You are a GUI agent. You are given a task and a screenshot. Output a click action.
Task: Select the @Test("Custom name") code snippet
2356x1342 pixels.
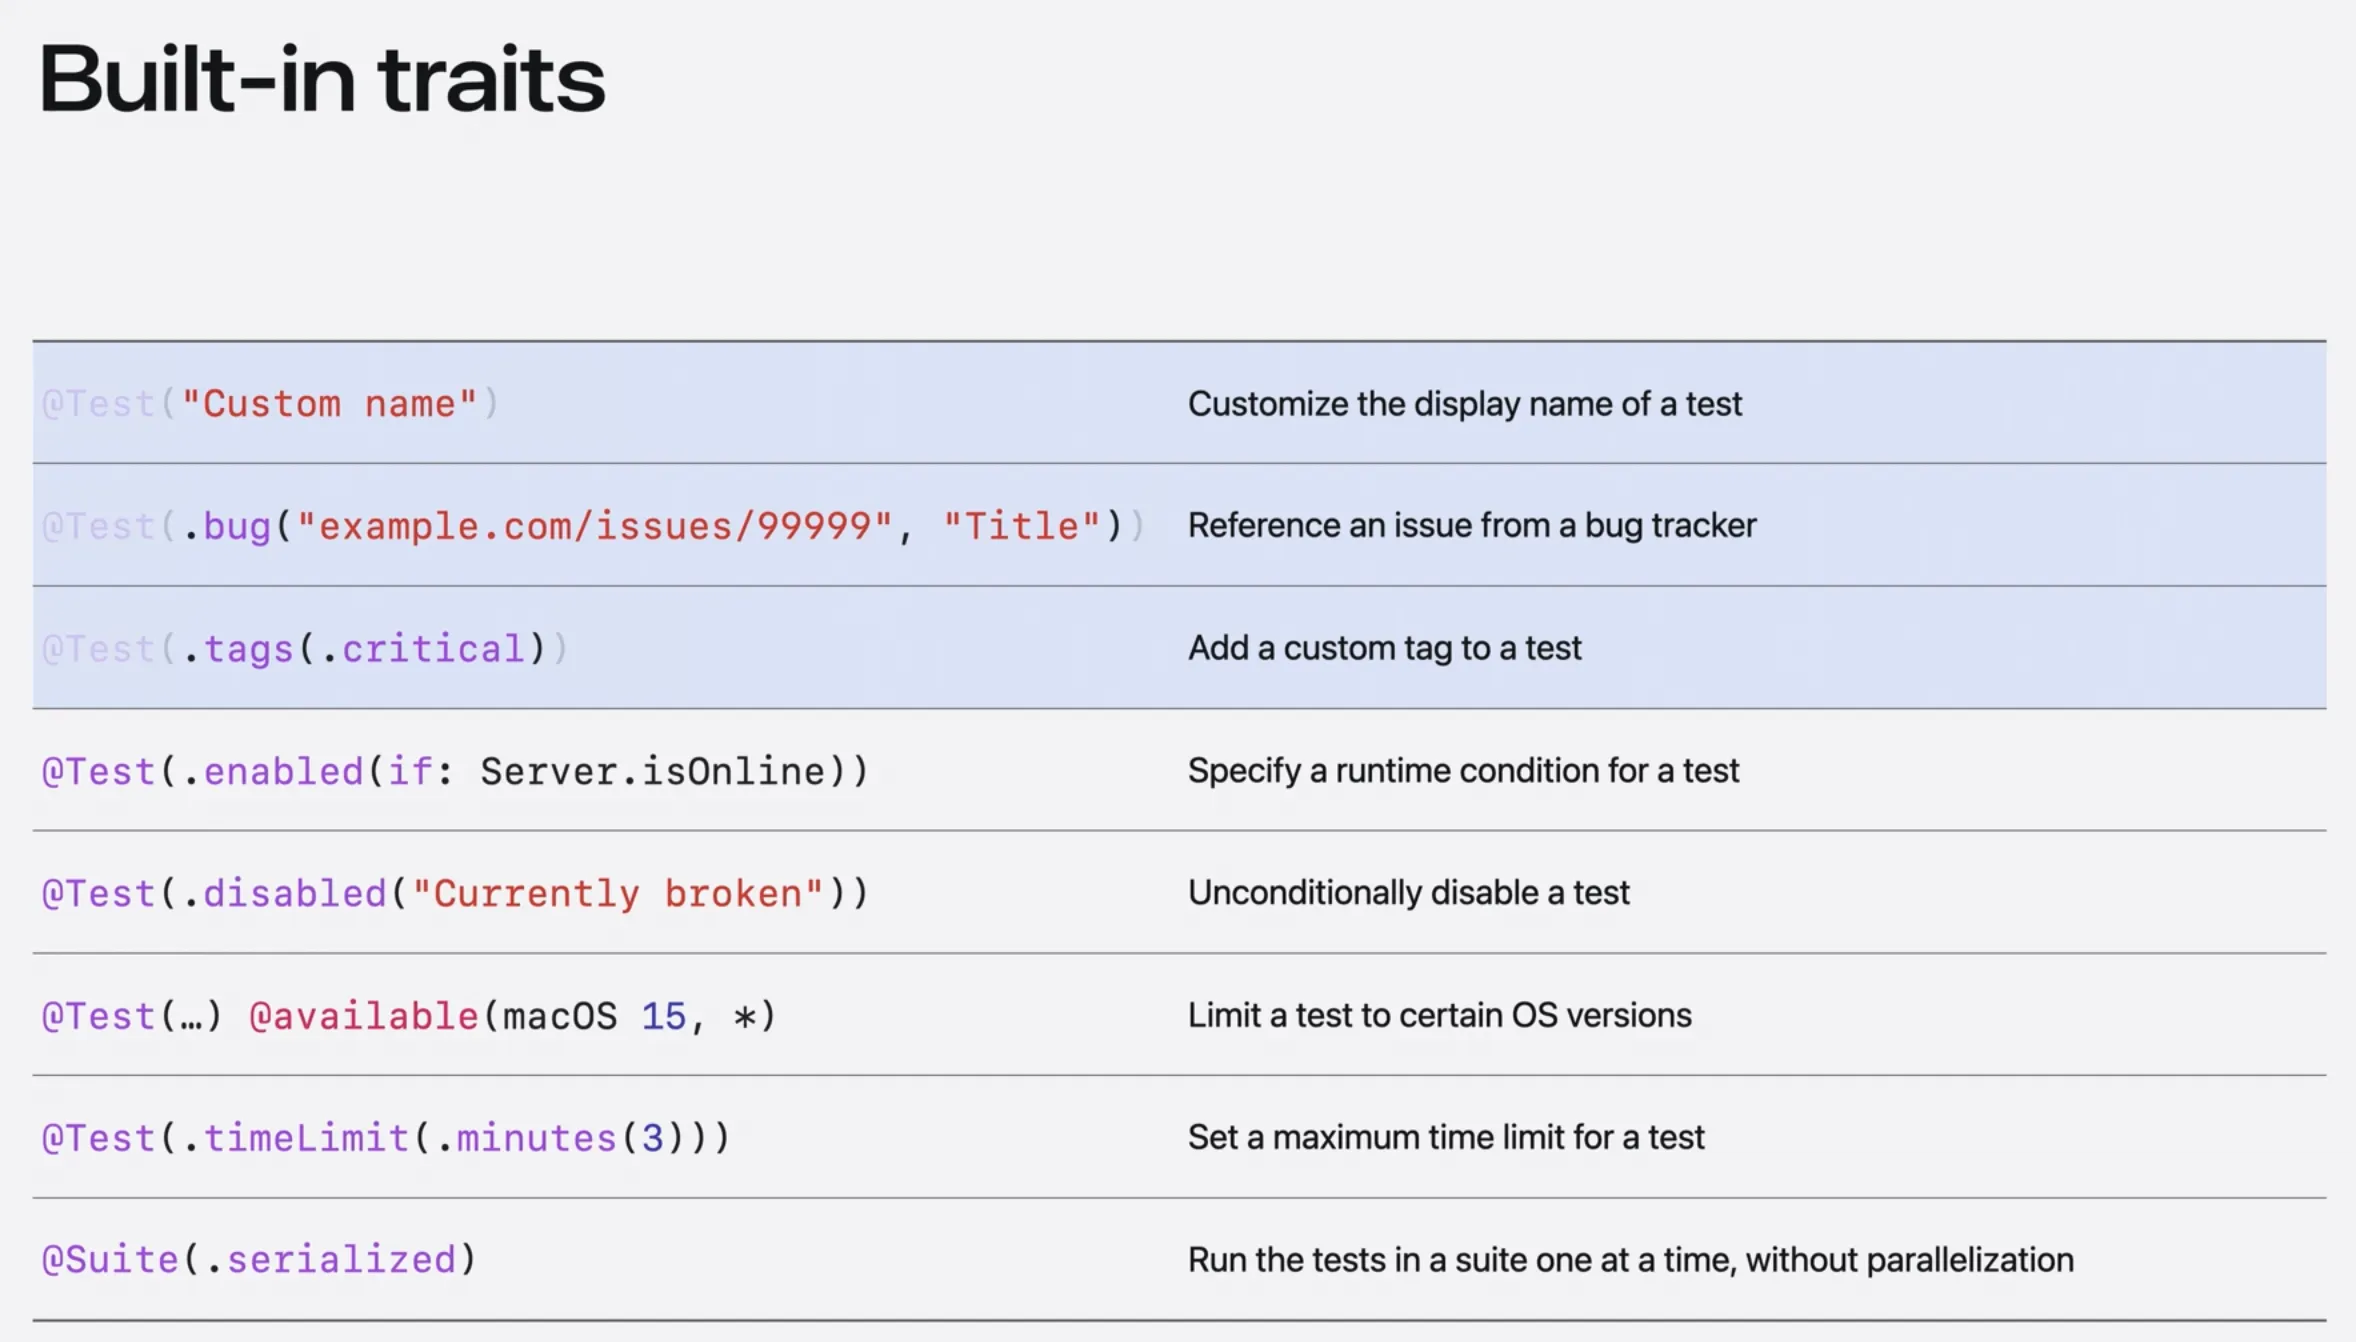pos(270,404)
